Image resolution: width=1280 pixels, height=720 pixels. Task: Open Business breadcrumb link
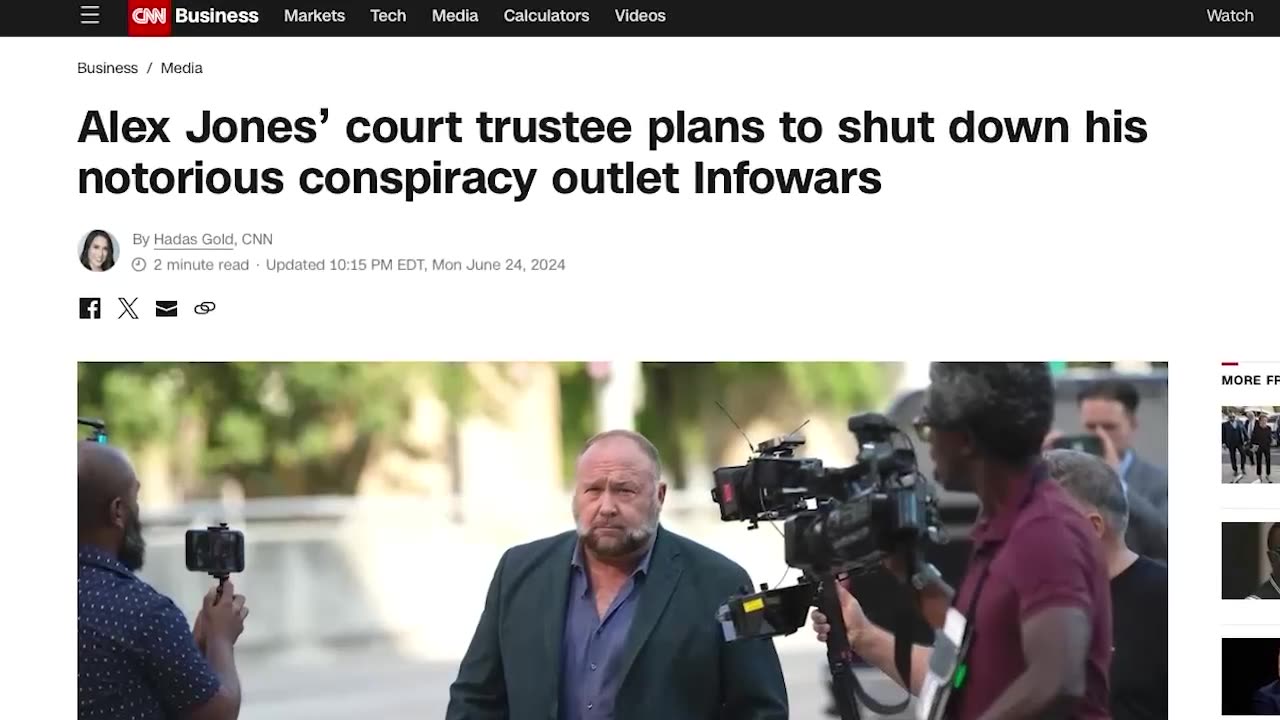coord(107,68)
